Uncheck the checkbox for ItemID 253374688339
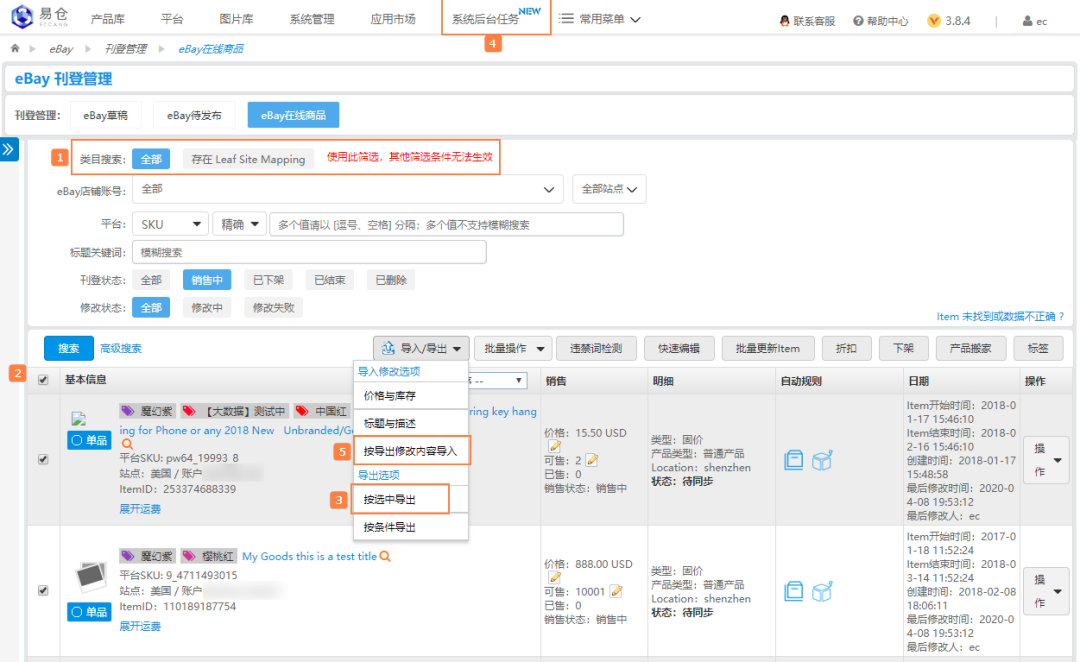This screenshot has width=1080, height=662. click(42, 459)
